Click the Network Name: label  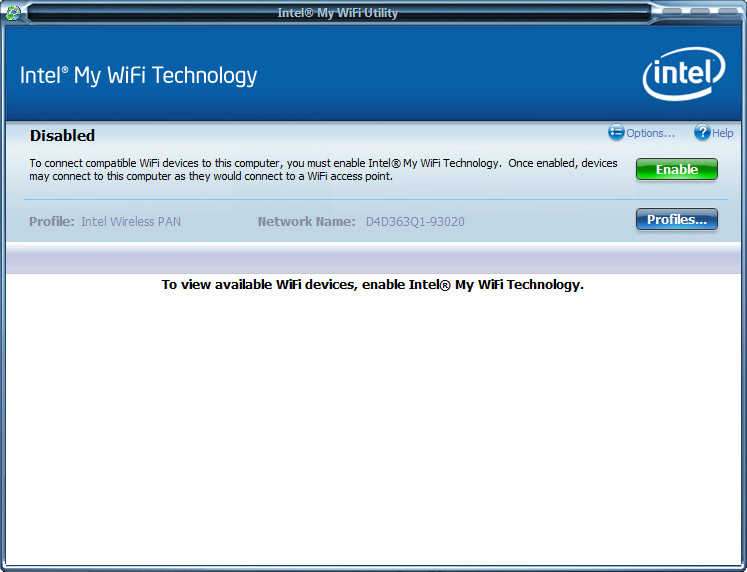click(306, 222)
